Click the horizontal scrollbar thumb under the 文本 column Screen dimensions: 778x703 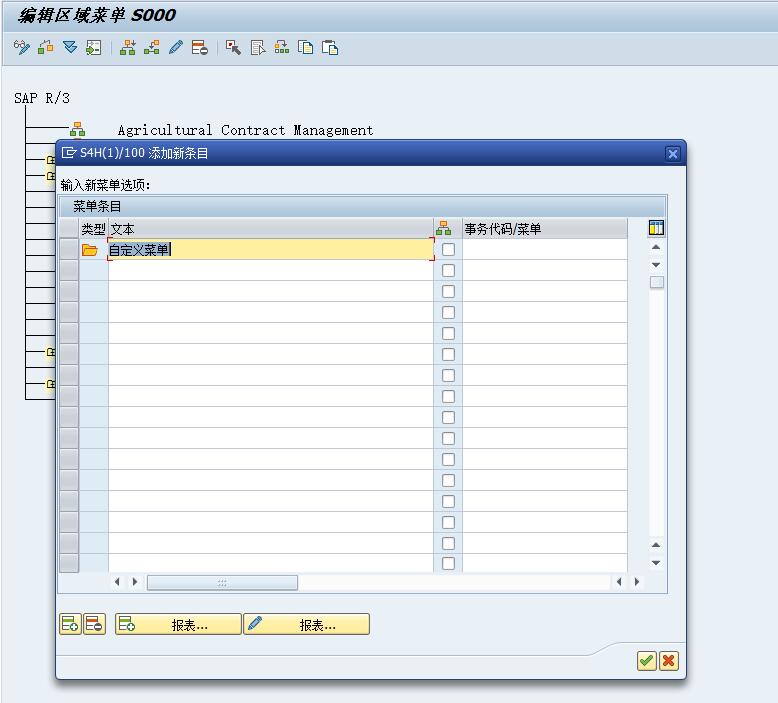222,582
